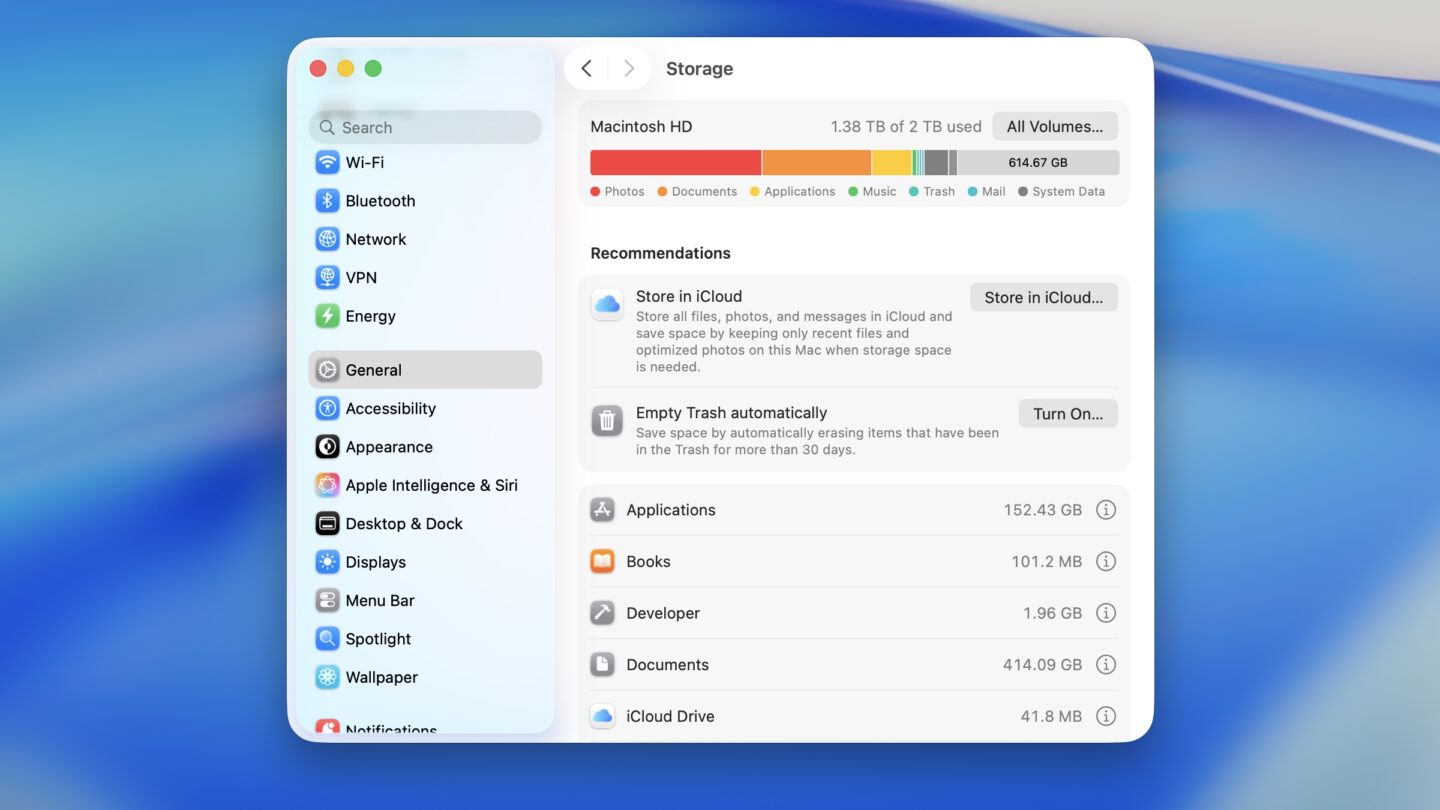1440x810 pixels.
Task: Click the hammer icon beside Developer
Action: 602,613
